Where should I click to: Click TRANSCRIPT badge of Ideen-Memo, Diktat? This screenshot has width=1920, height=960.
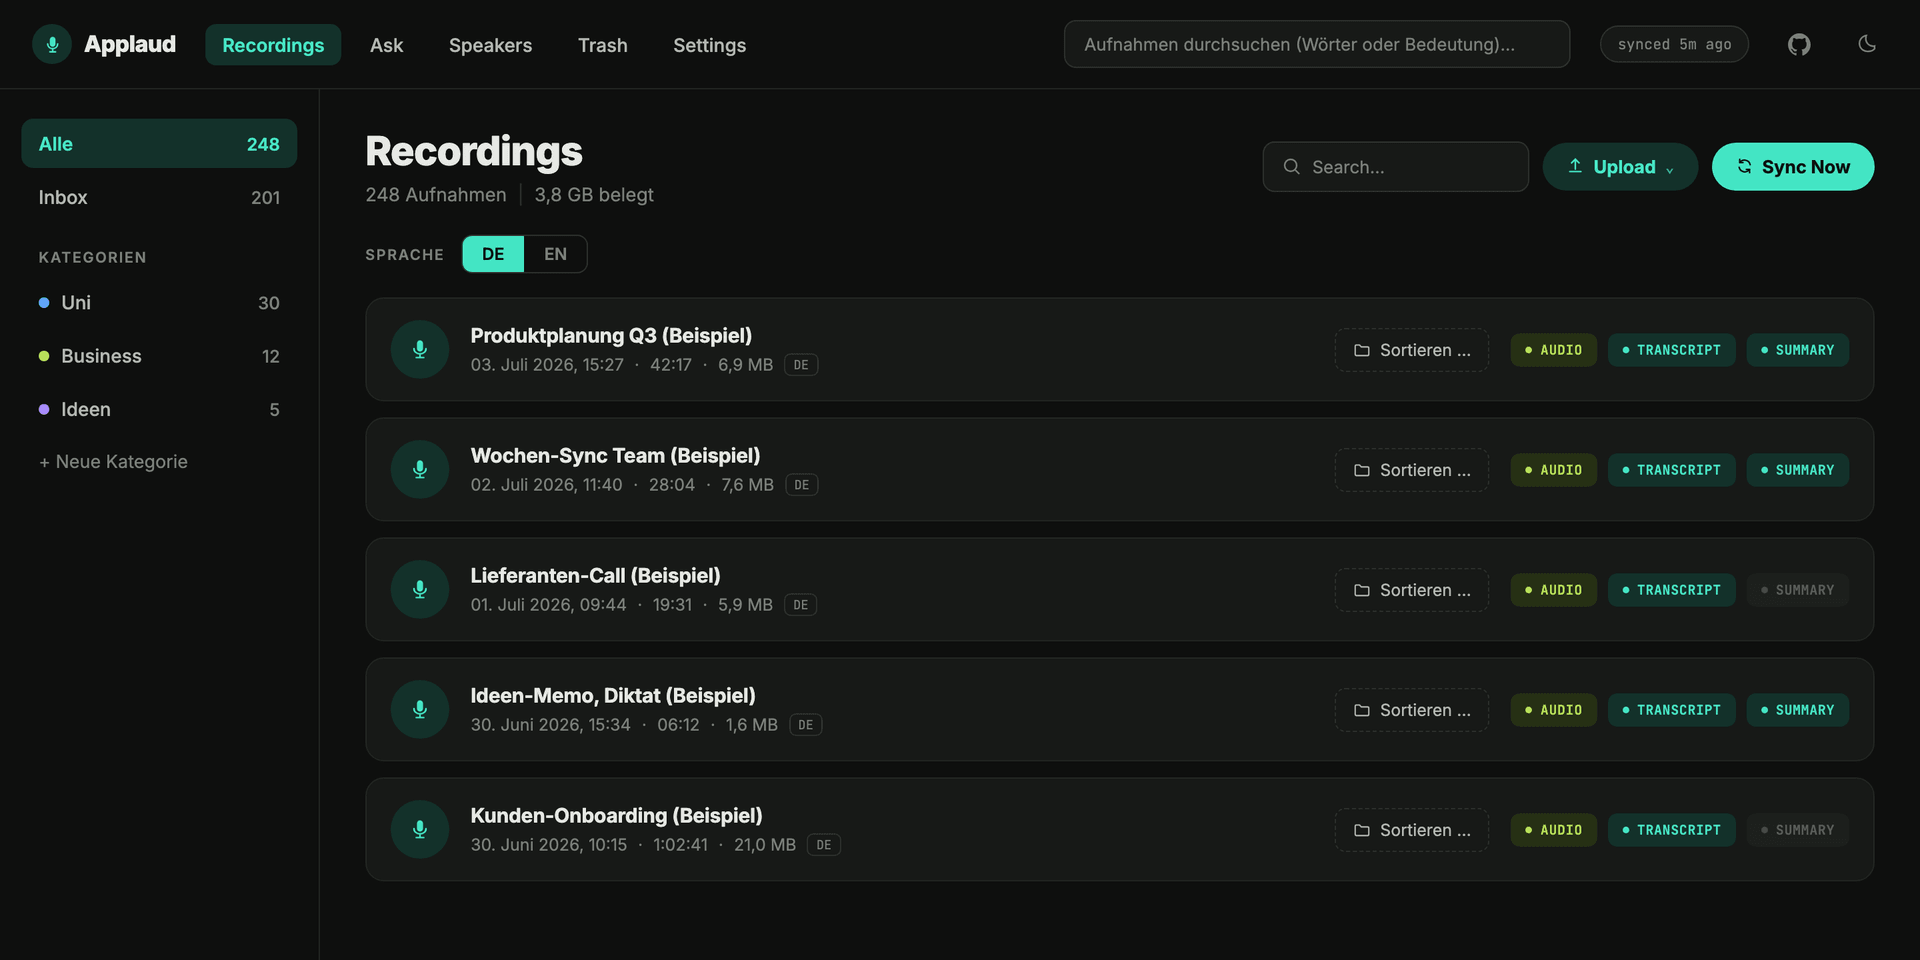1671,710
